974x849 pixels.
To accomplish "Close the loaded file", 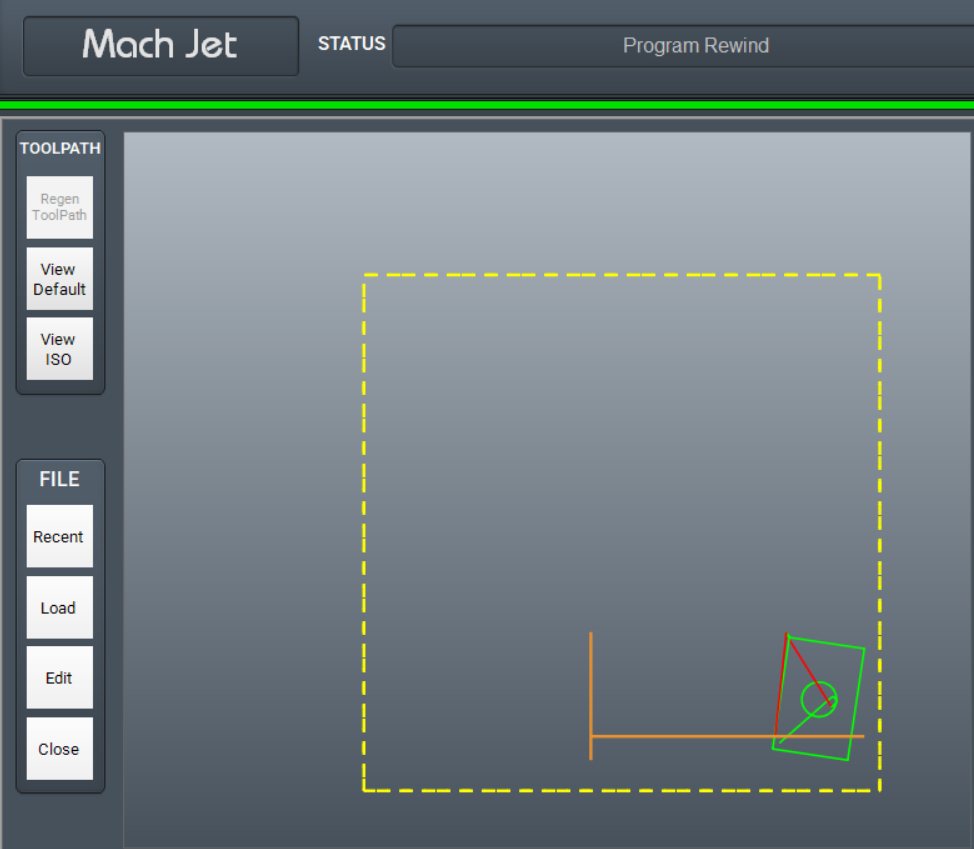I will tap(60, 748).
